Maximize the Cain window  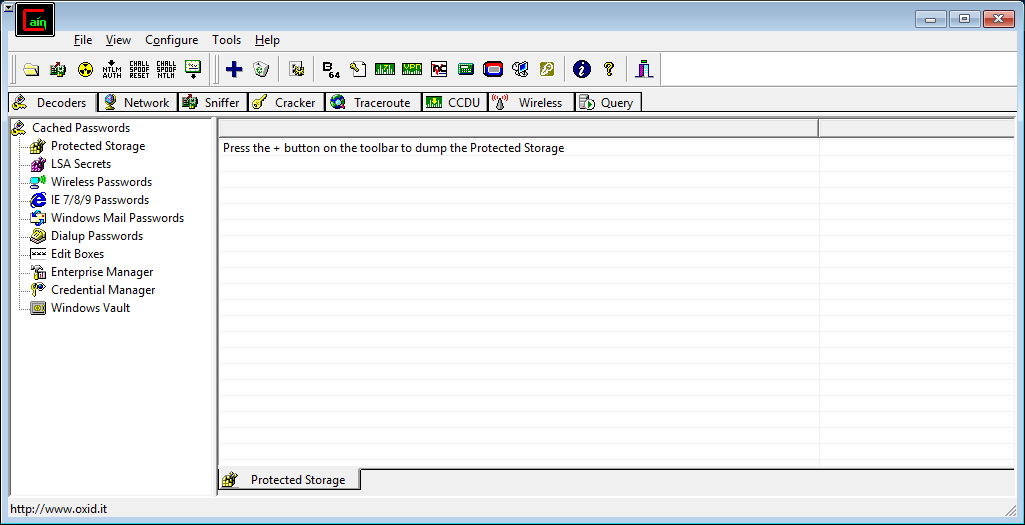pyautogui.click(x=964, y=19)
